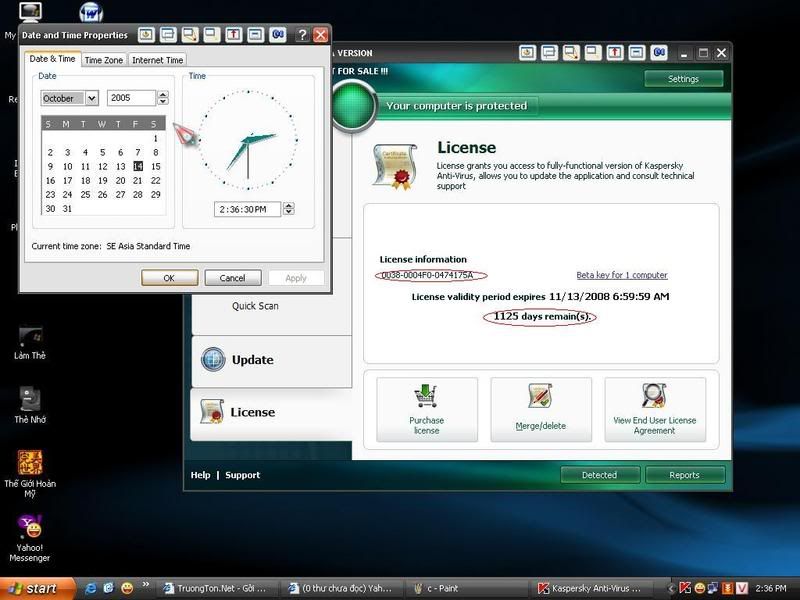Click the Support link in Kaspersky
The height and width of the screenshot is (600, 800).
point(243,475)
